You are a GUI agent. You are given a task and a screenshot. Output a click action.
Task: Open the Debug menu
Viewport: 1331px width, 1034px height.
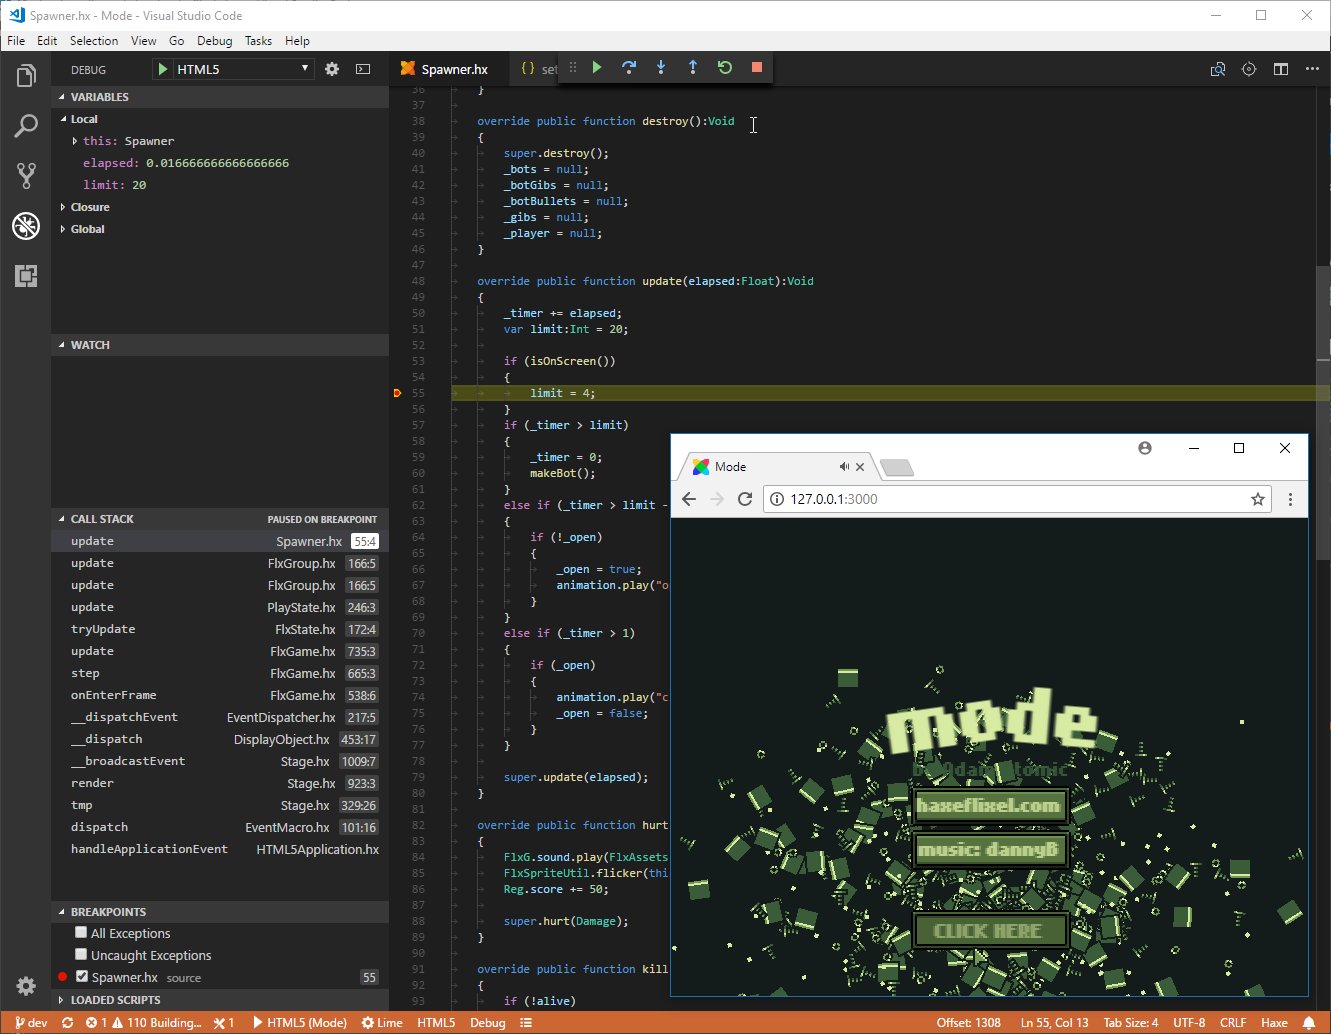[x=214, y=40]
